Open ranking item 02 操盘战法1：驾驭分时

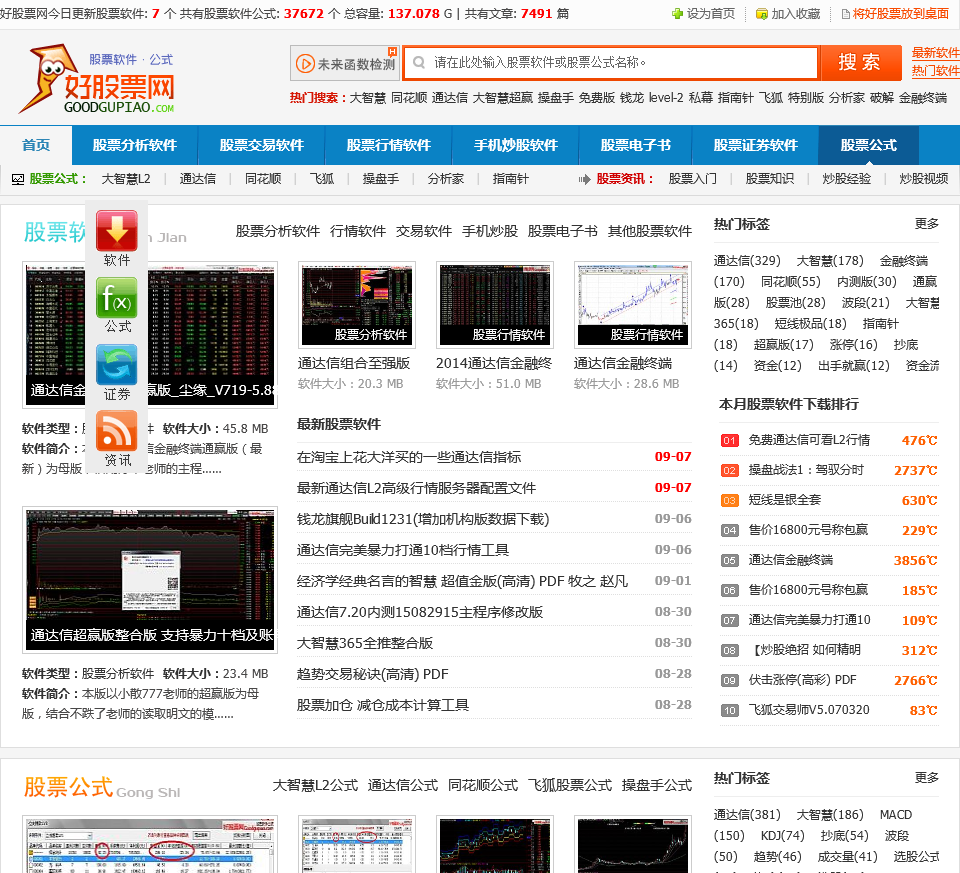click(x=806, y=470)
